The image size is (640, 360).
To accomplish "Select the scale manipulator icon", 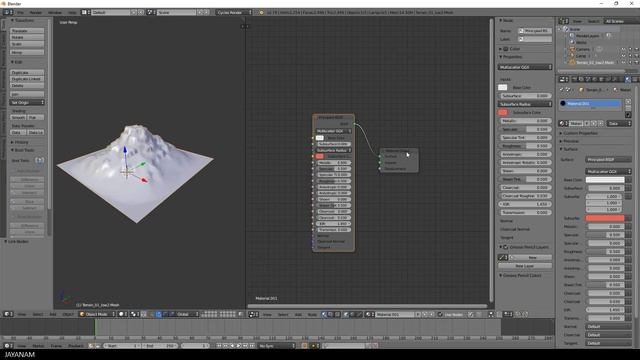I will pyautogui.click(x=171, y=314).
